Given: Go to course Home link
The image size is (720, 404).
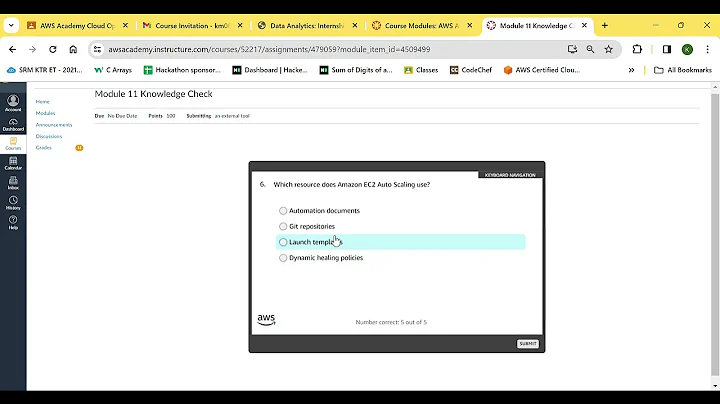Looking at the screenshot, I should (x=42, y=101).
